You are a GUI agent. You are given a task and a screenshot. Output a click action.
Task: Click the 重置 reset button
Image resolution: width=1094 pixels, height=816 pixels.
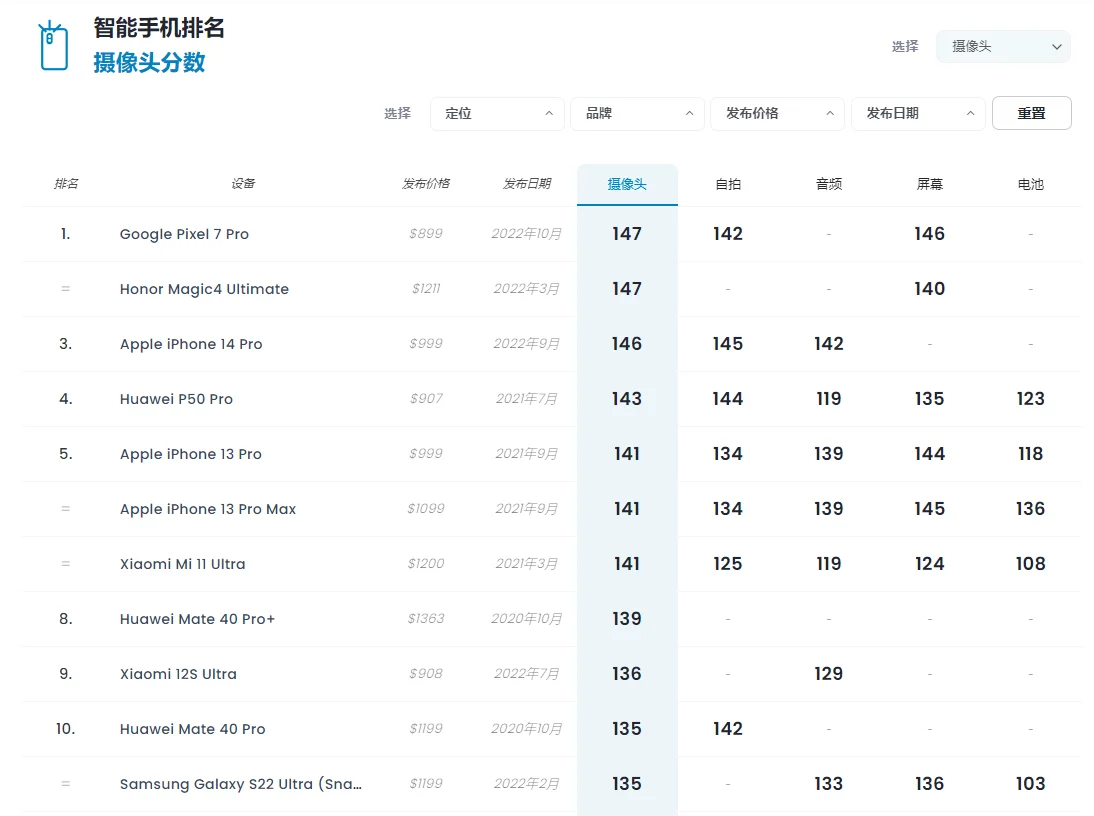pyautogui.click(x=1031, y=113)
